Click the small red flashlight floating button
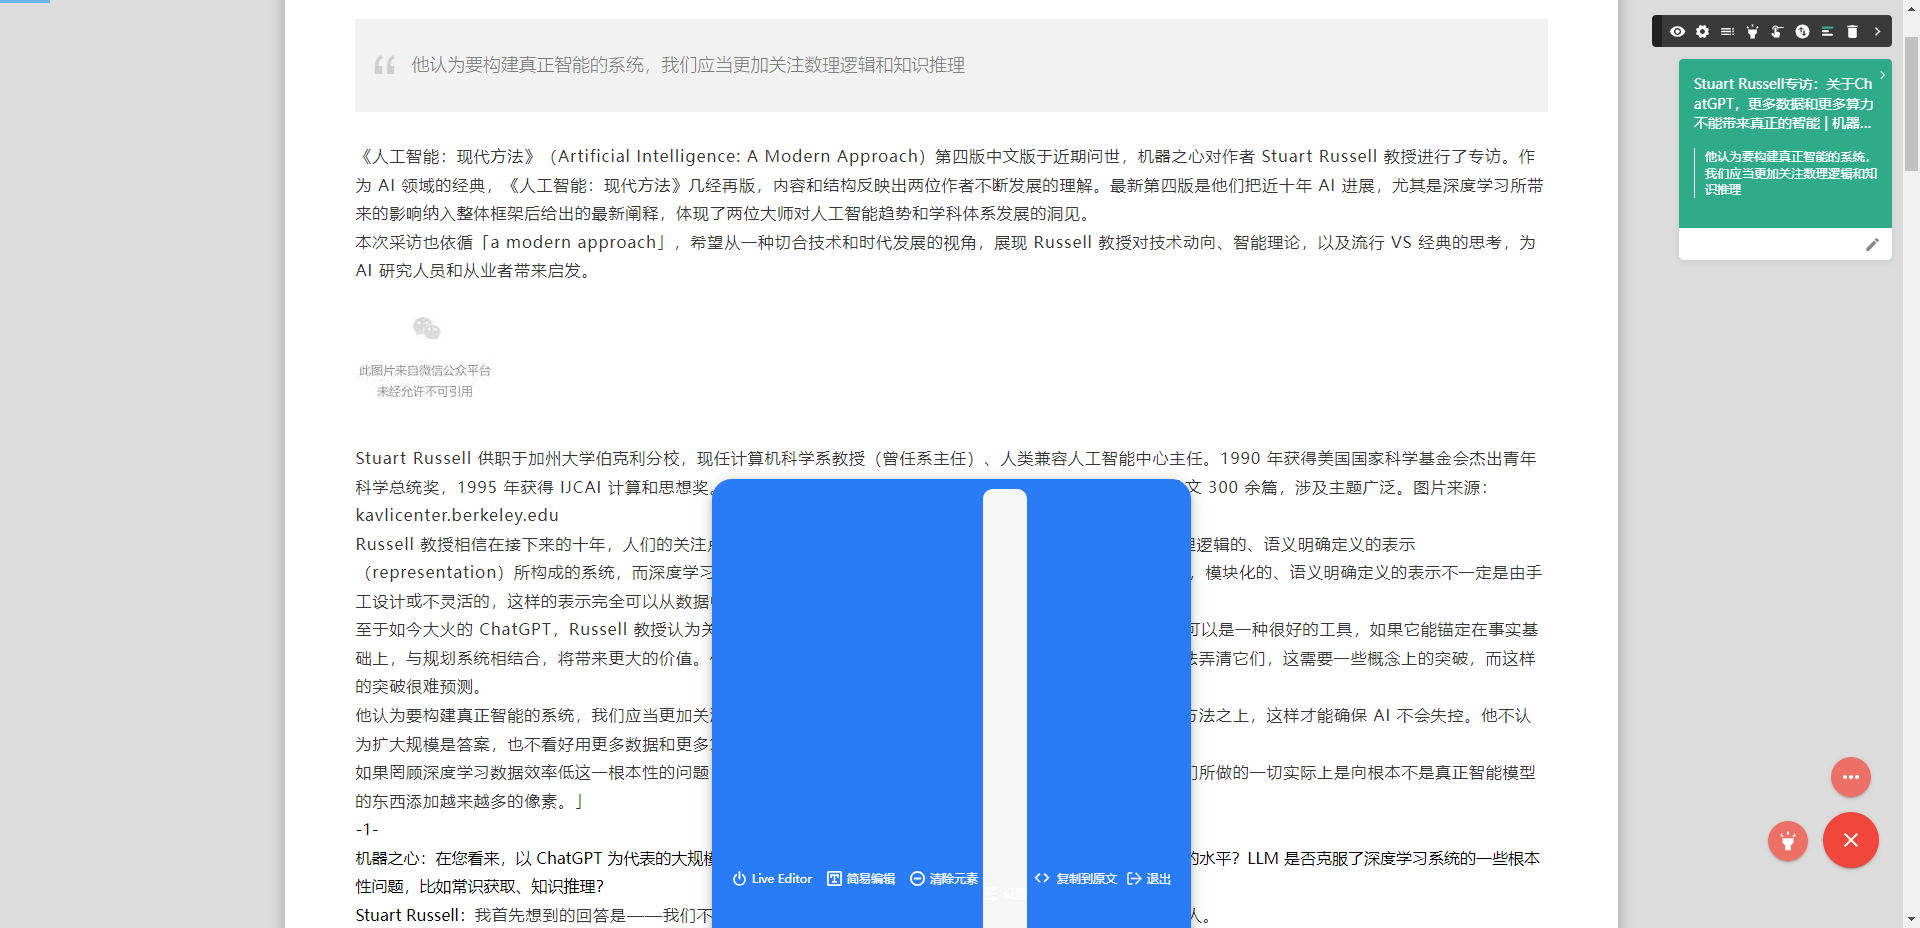This screenshot has height=928, width=1920. click(x=1788, y=841)
